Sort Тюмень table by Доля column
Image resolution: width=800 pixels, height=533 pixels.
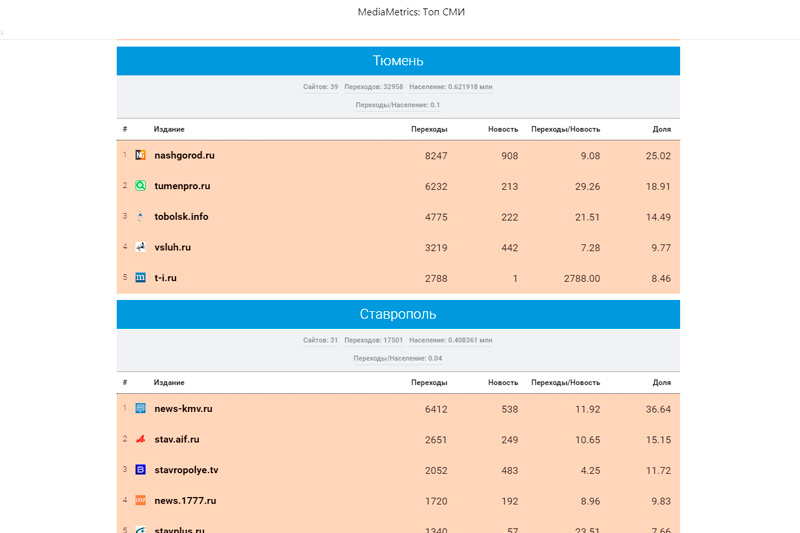coord(661,129)
